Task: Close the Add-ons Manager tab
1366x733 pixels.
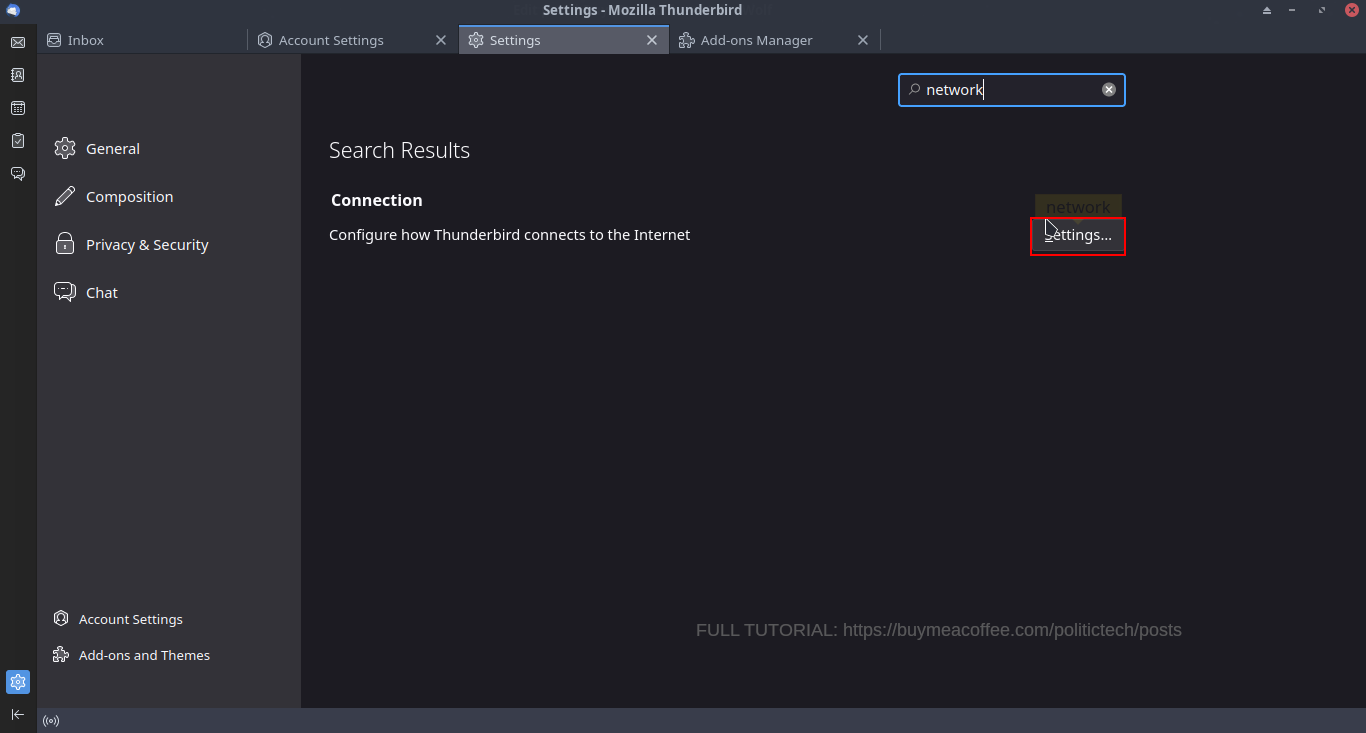Action: tap(863, 40)
